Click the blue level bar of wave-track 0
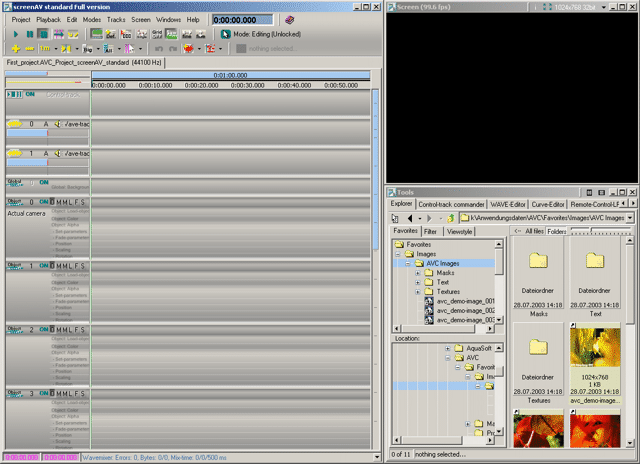 coord(27,133)
